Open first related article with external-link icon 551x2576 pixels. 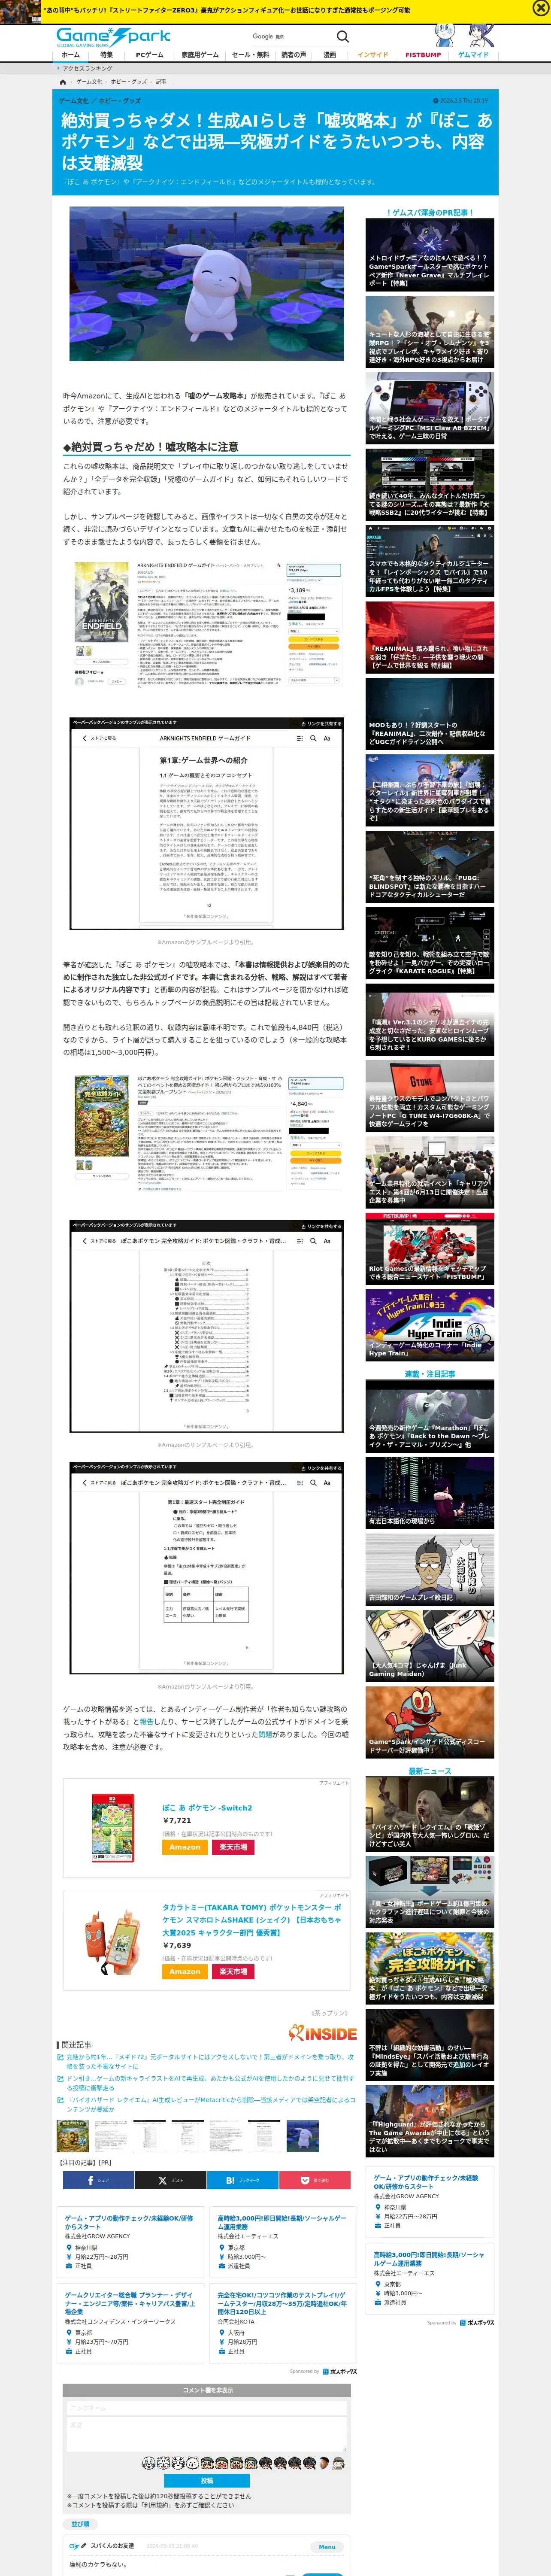209,2062
